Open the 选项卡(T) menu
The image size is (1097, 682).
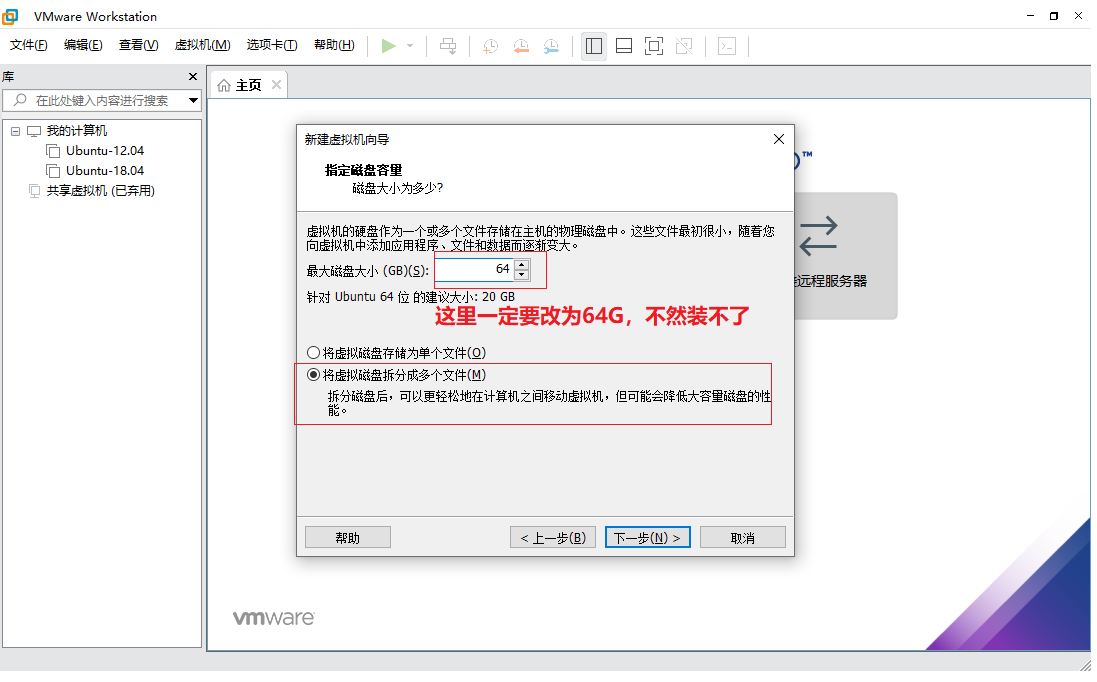click(x=272, y=45)
